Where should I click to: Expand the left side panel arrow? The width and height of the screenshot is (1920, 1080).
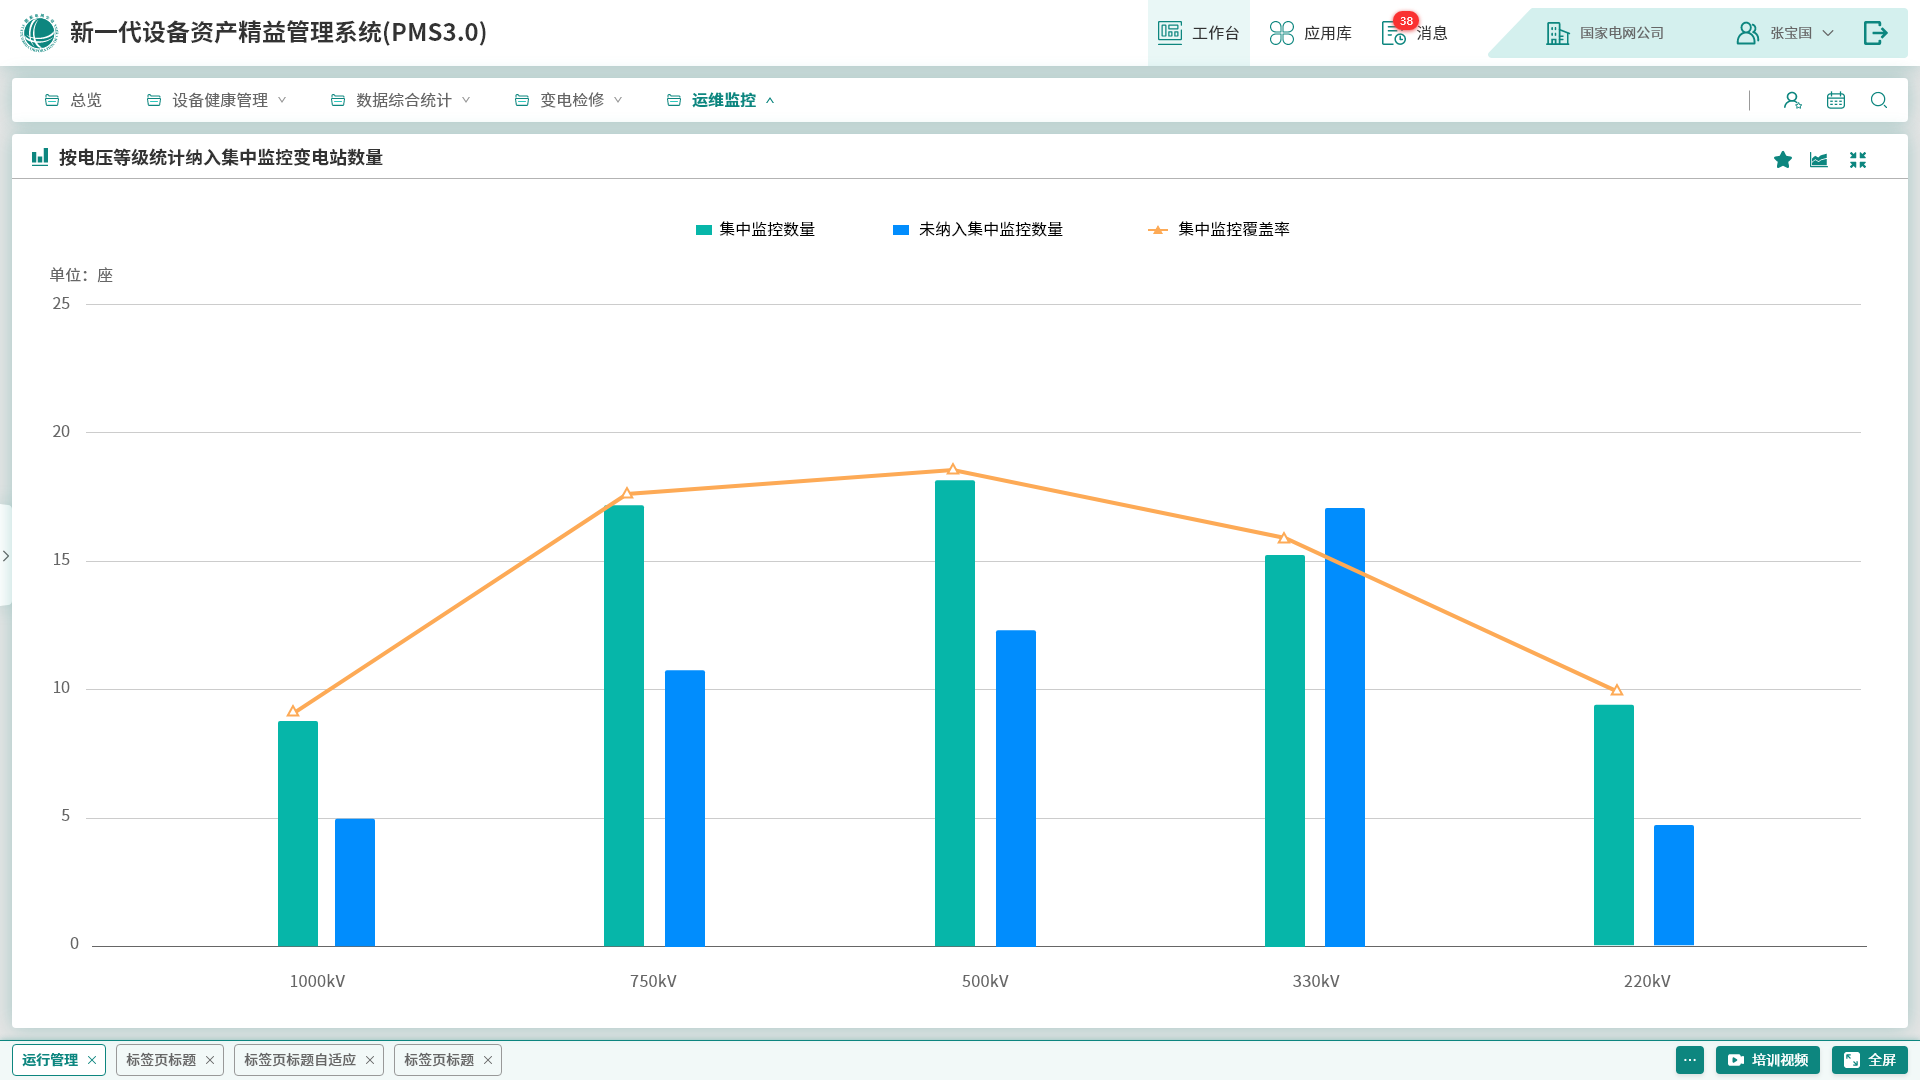(6, 556)
